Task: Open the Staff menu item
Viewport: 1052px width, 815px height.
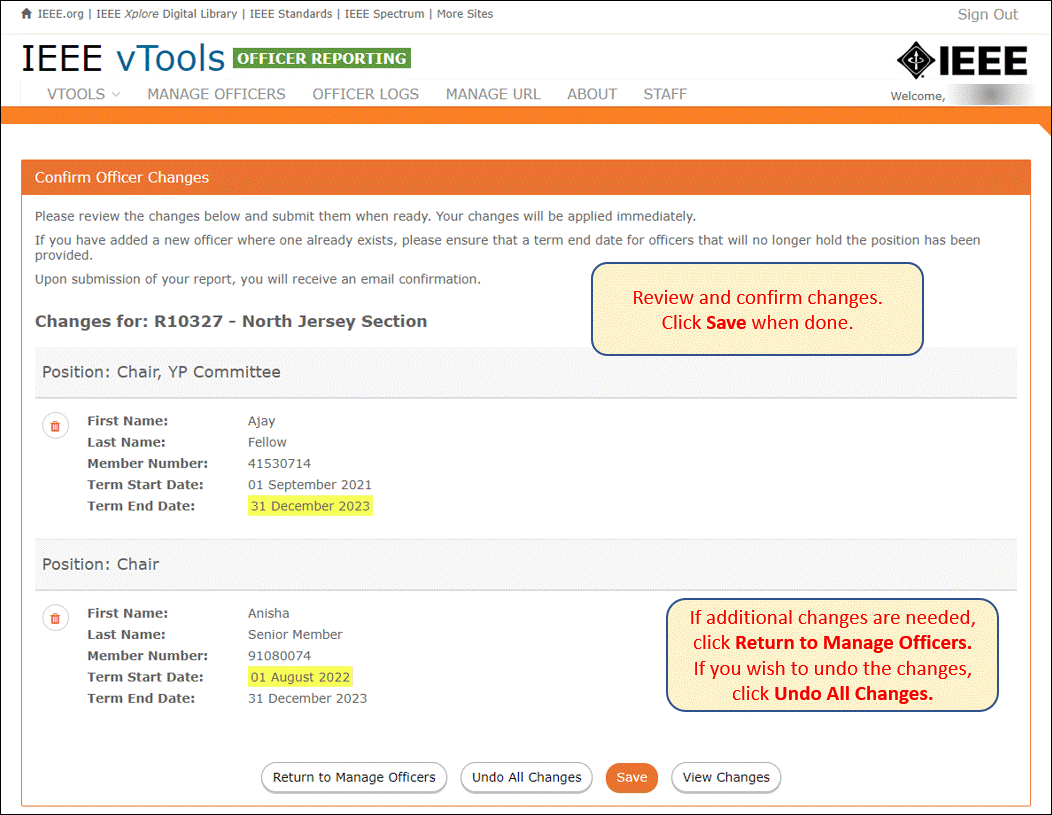Action: pos(665,94)
